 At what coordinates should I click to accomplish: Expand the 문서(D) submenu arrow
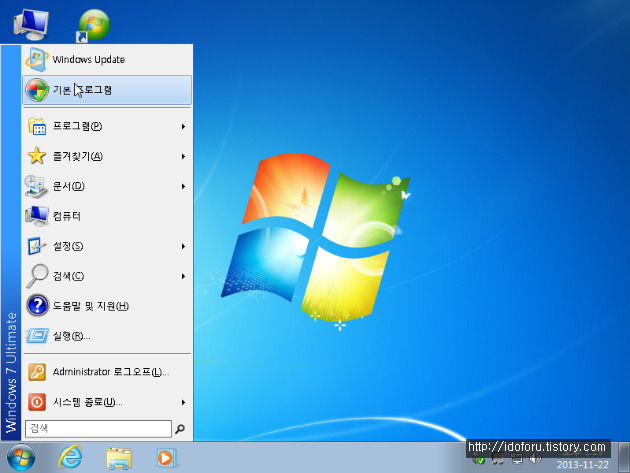click(x=183, y=186)
